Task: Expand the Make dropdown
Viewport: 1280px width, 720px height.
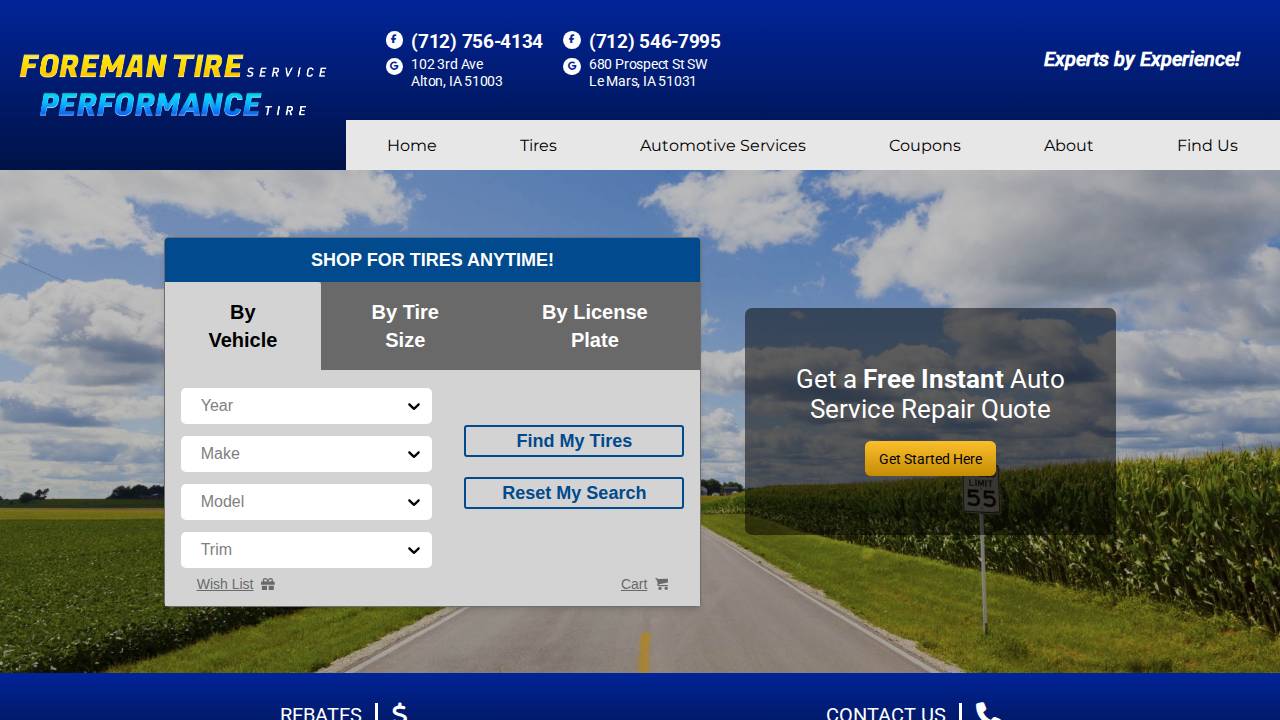Action: [306, 454]
